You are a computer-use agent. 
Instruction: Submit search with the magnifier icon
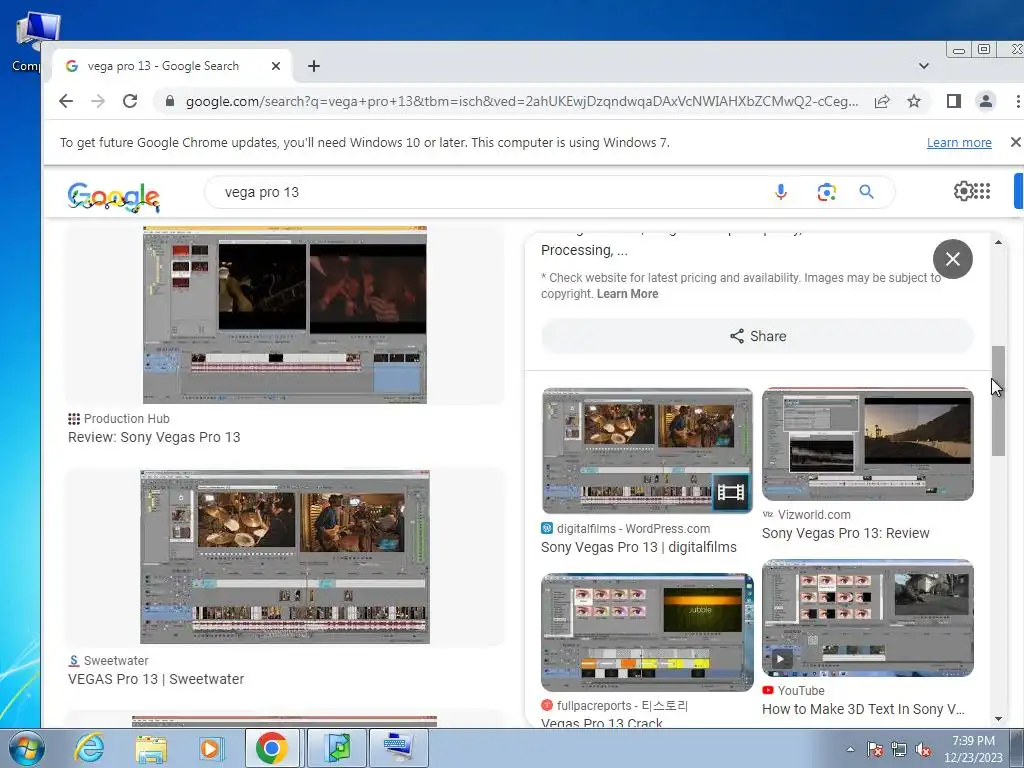pos(866,192)
